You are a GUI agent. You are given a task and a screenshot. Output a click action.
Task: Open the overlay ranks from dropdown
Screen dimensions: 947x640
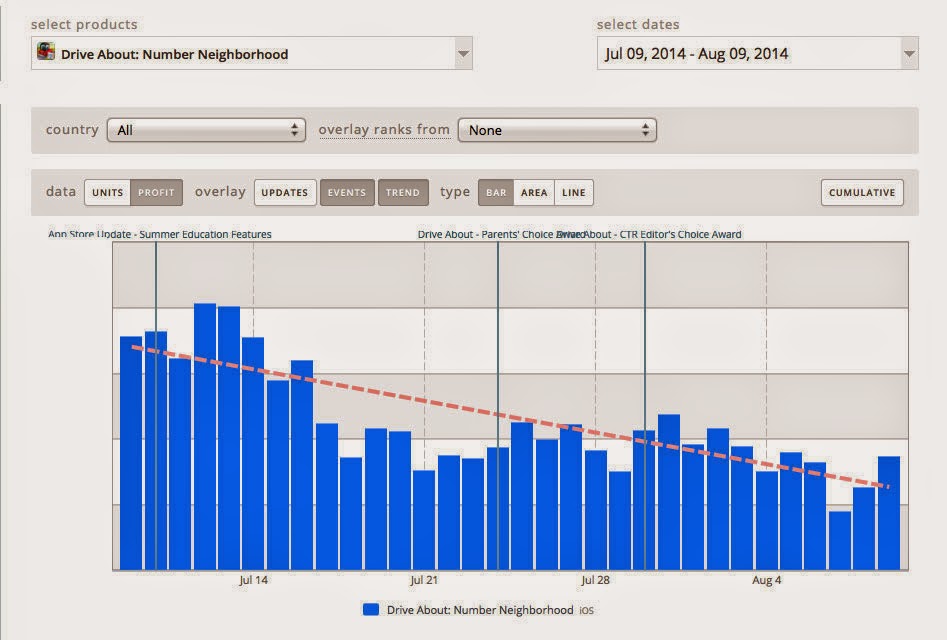click(557, 130)
